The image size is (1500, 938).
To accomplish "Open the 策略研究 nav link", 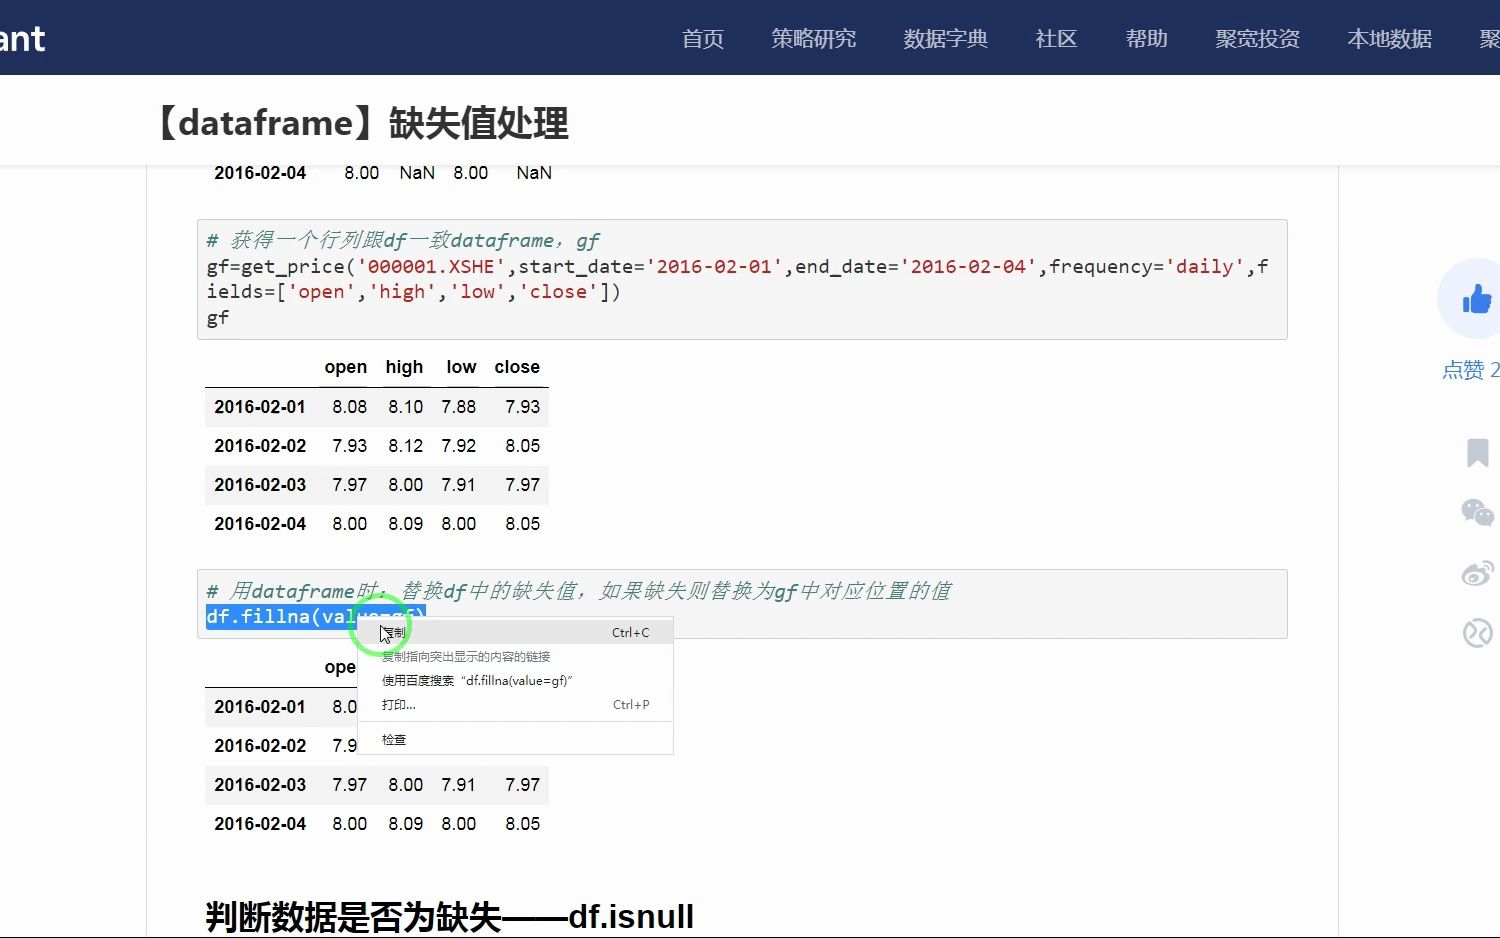I will [x=813, y=38].
